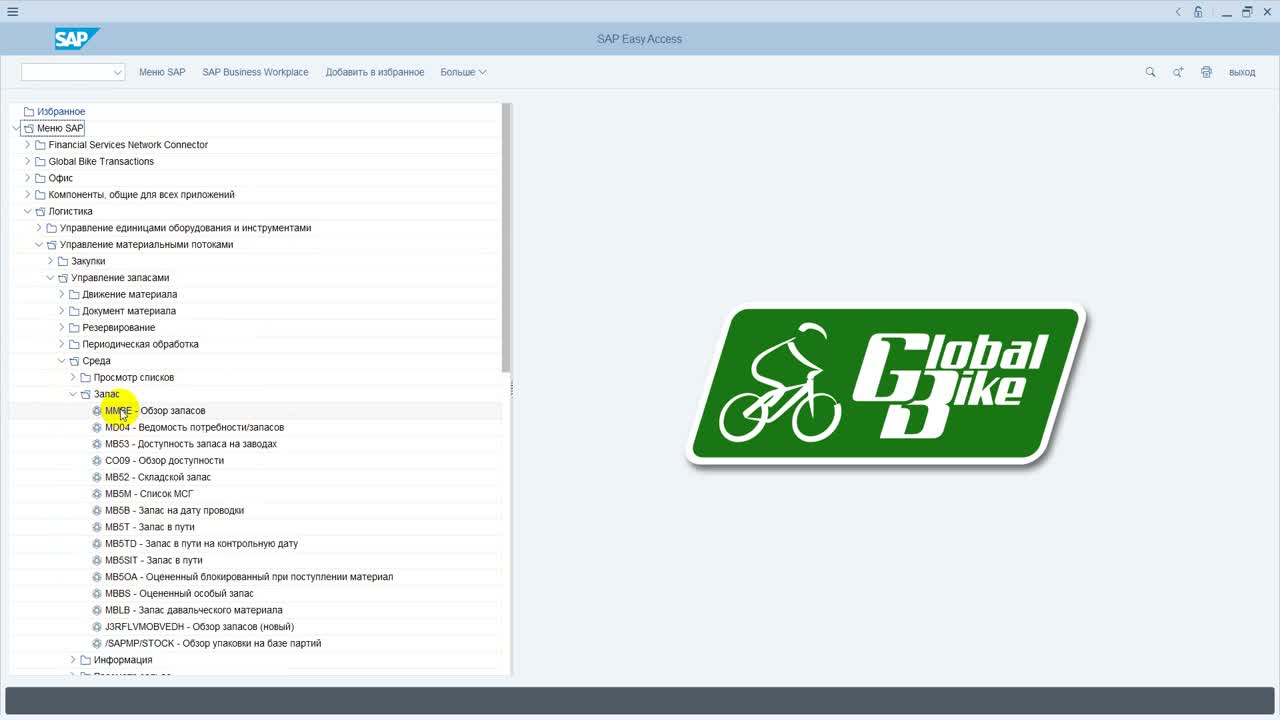1280x720 pixels.
Task: Click Добавить в избранное
Action: pos(375,72)
